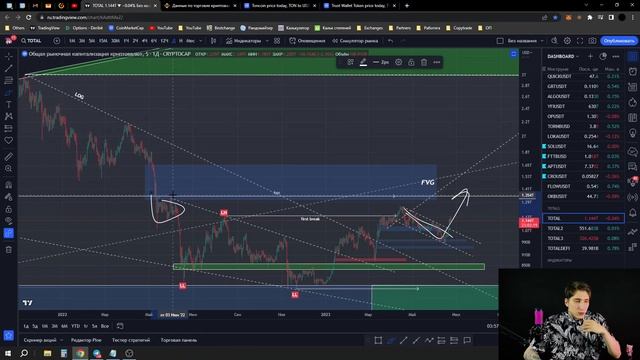Open drawing settings gear in floating toolbar
640x360 pixels.
pyautogui.click(x=398, y=62)
